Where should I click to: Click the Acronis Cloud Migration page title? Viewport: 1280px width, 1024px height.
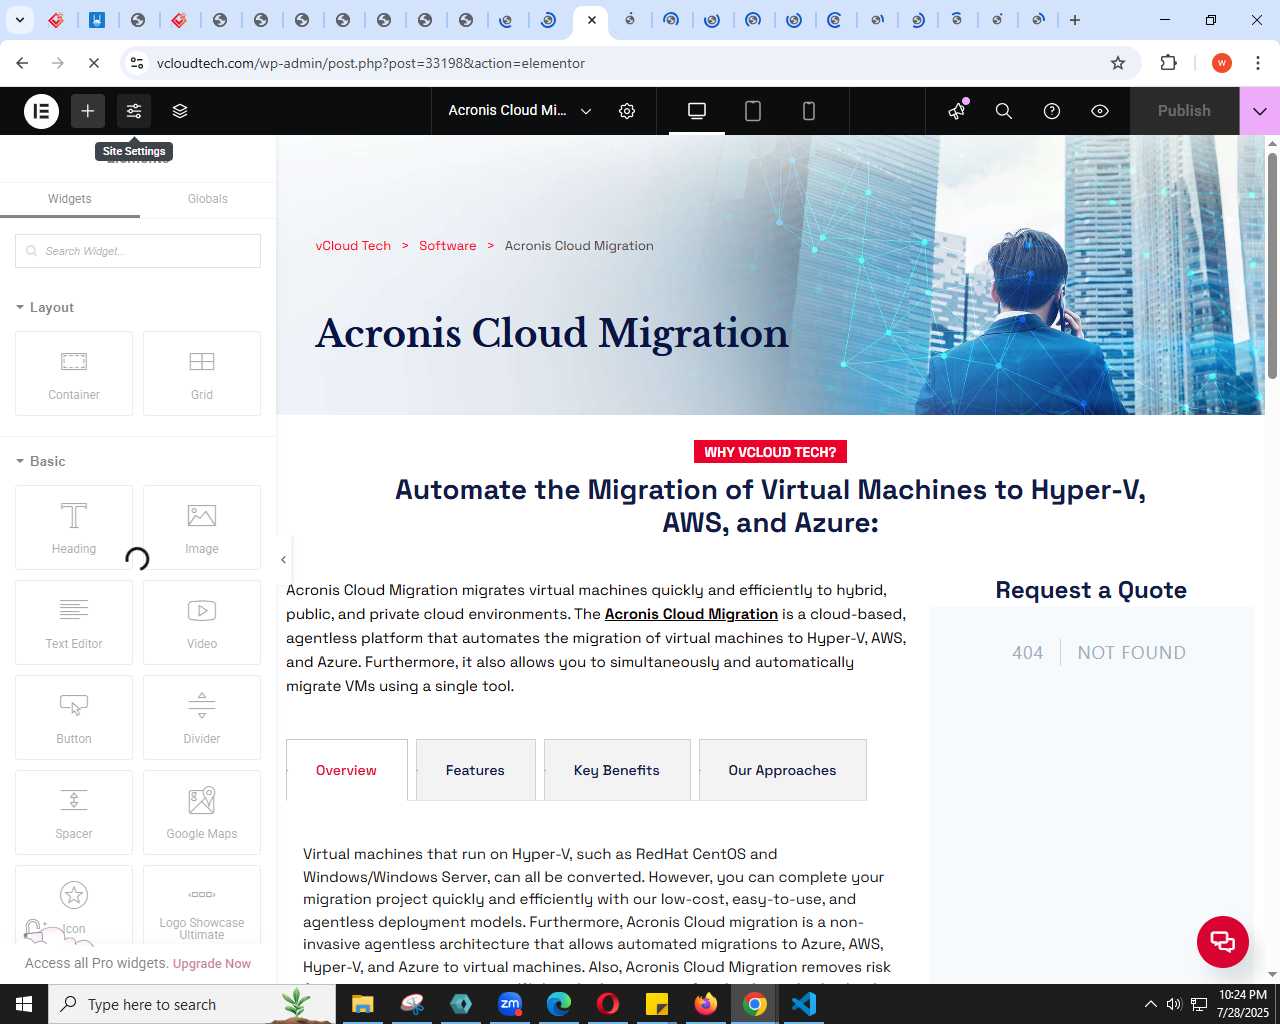[552, 333]
